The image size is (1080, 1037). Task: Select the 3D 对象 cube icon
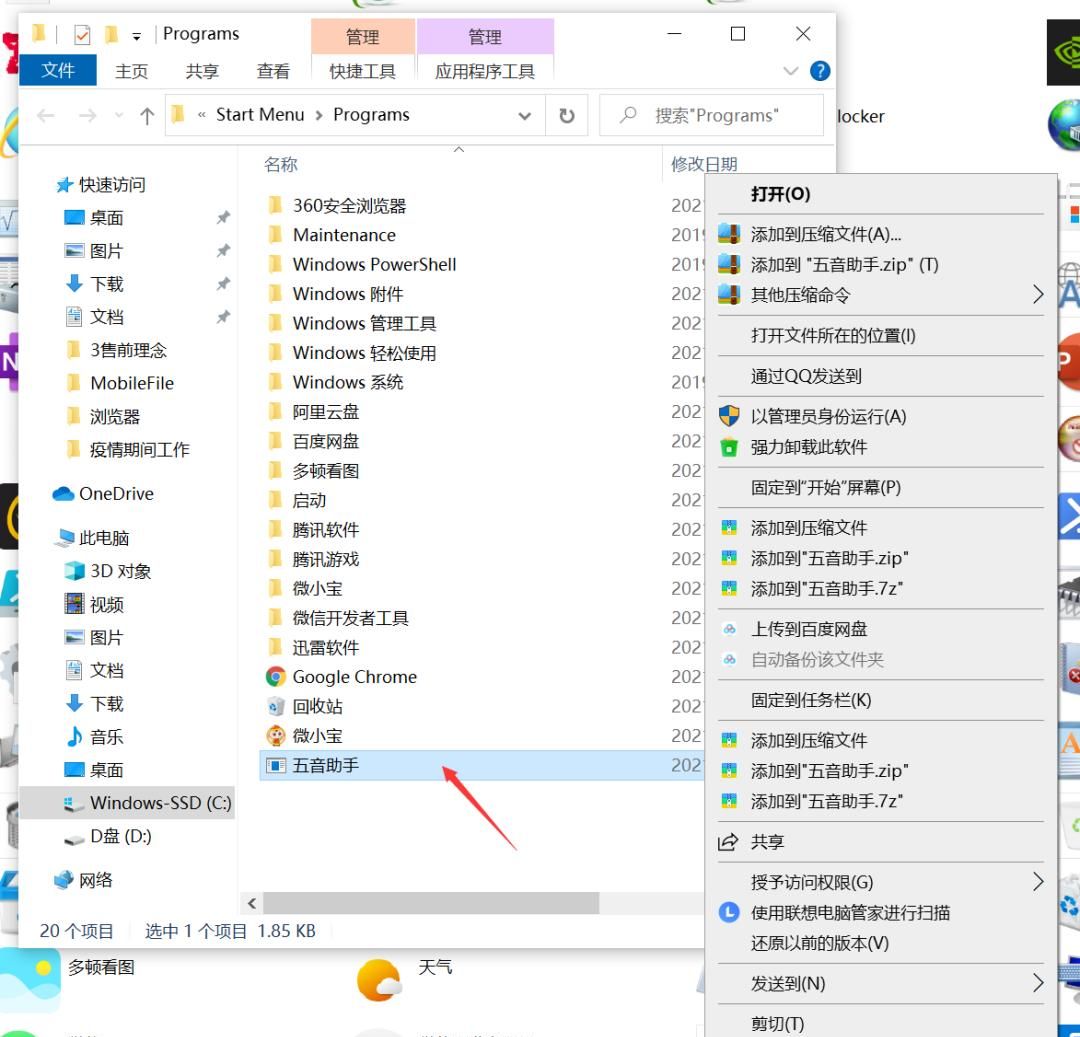click(x=74, y=571)
